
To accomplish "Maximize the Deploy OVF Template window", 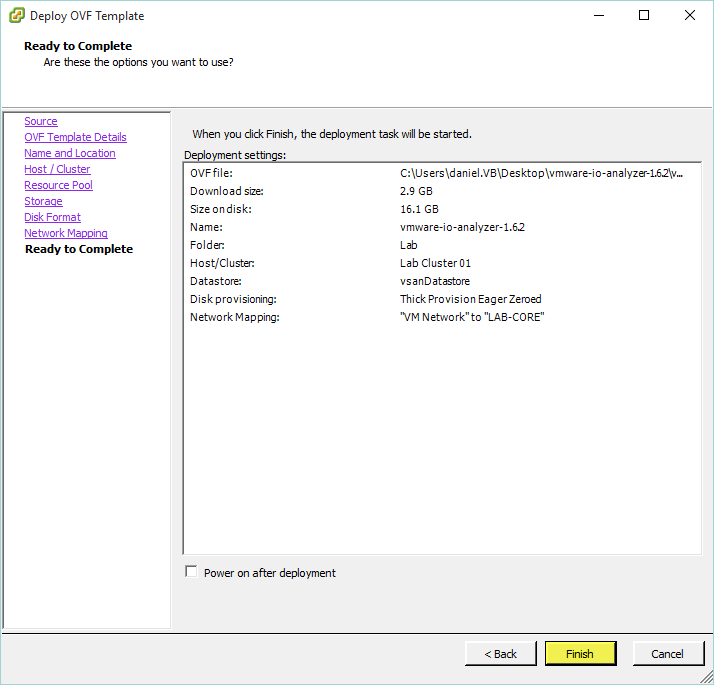I will (x=644, y=15).
